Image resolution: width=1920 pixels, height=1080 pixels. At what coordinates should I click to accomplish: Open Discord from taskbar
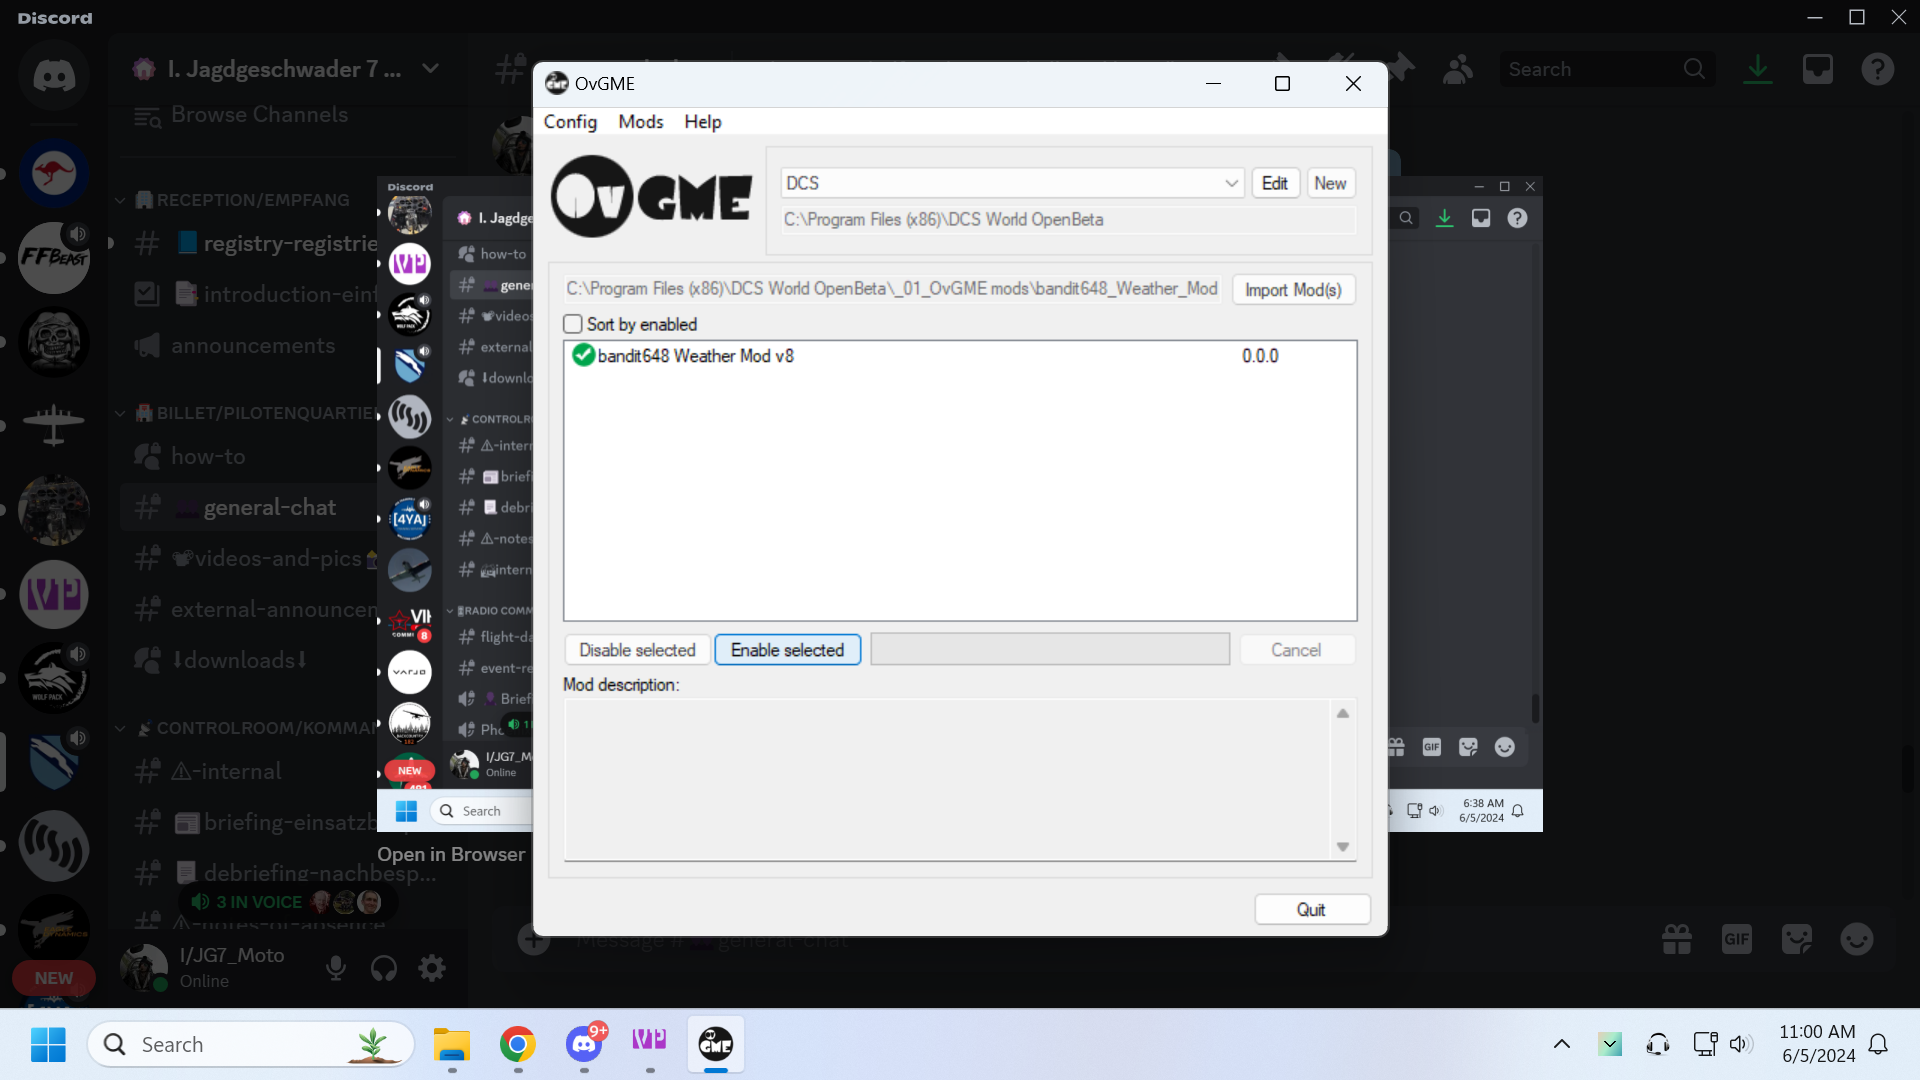[584, 1044]
